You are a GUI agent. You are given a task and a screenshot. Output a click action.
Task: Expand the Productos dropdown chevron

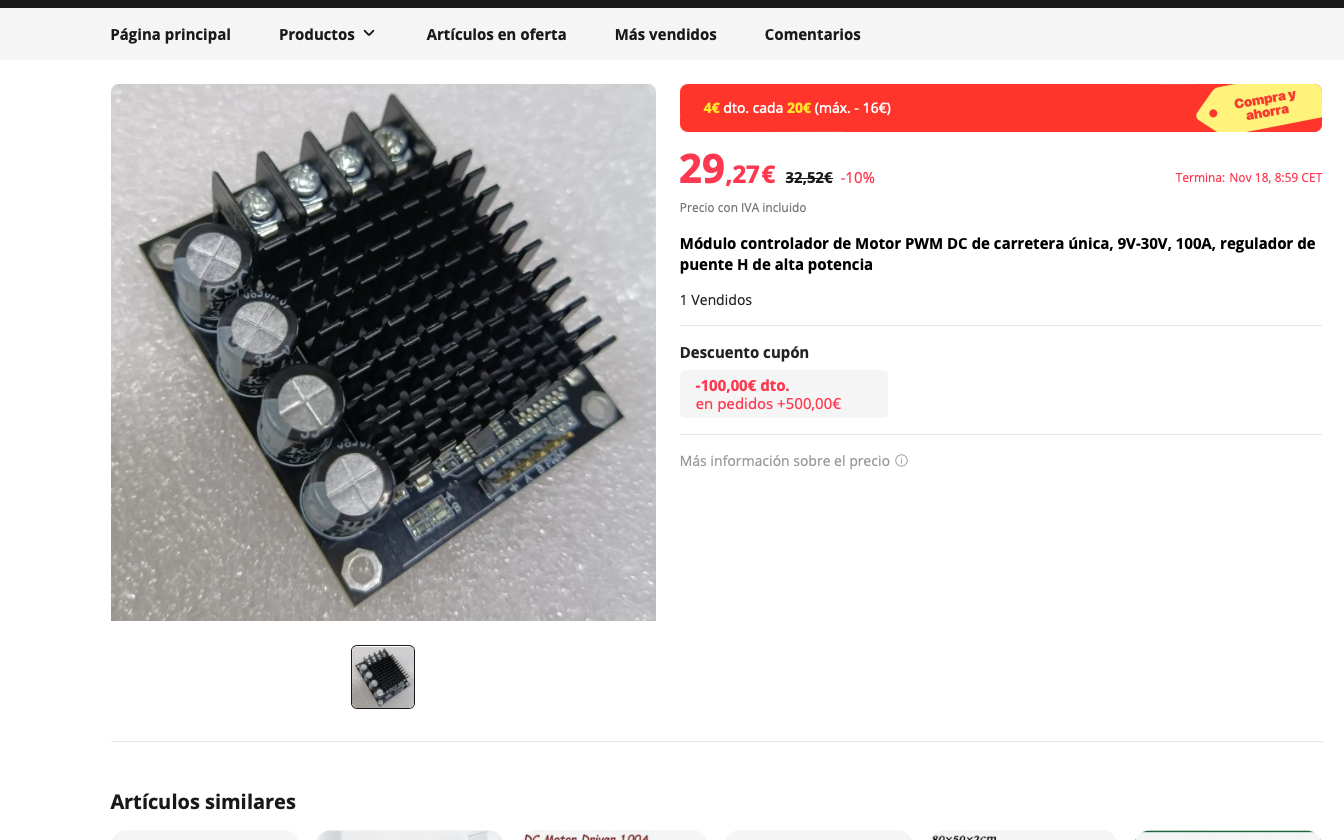pyautogui.click(x=369, y=34)
